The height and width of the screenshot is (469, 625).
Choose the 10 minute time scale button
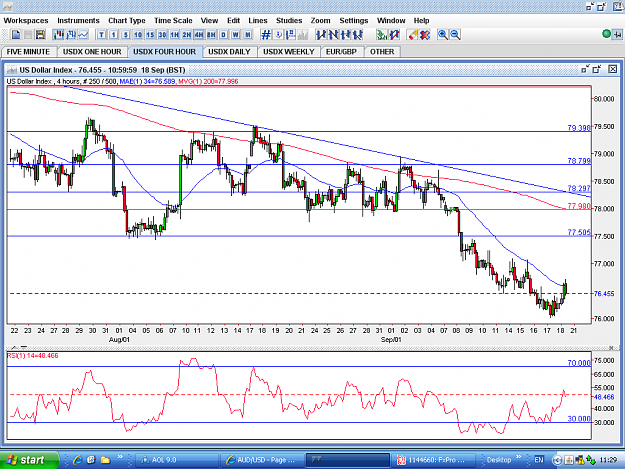click(138, 35)
